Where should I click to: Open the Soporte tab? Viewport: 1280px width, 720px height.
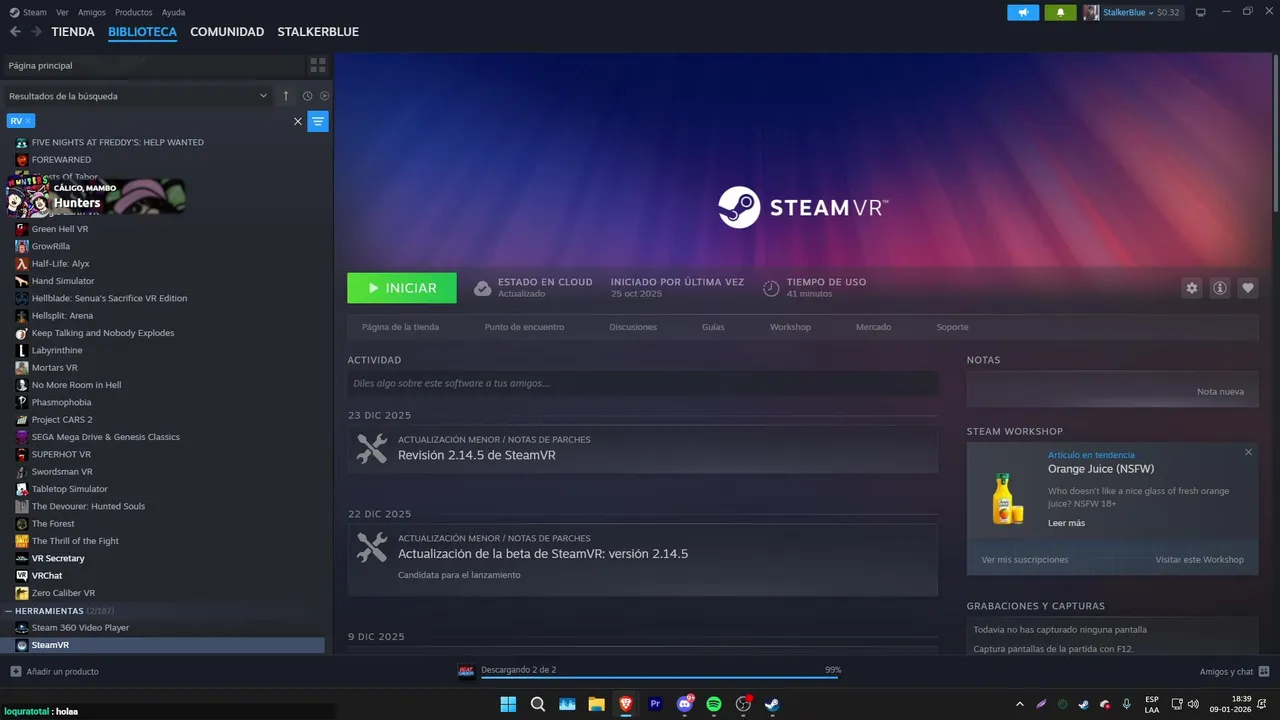click(x=952, y=327)
